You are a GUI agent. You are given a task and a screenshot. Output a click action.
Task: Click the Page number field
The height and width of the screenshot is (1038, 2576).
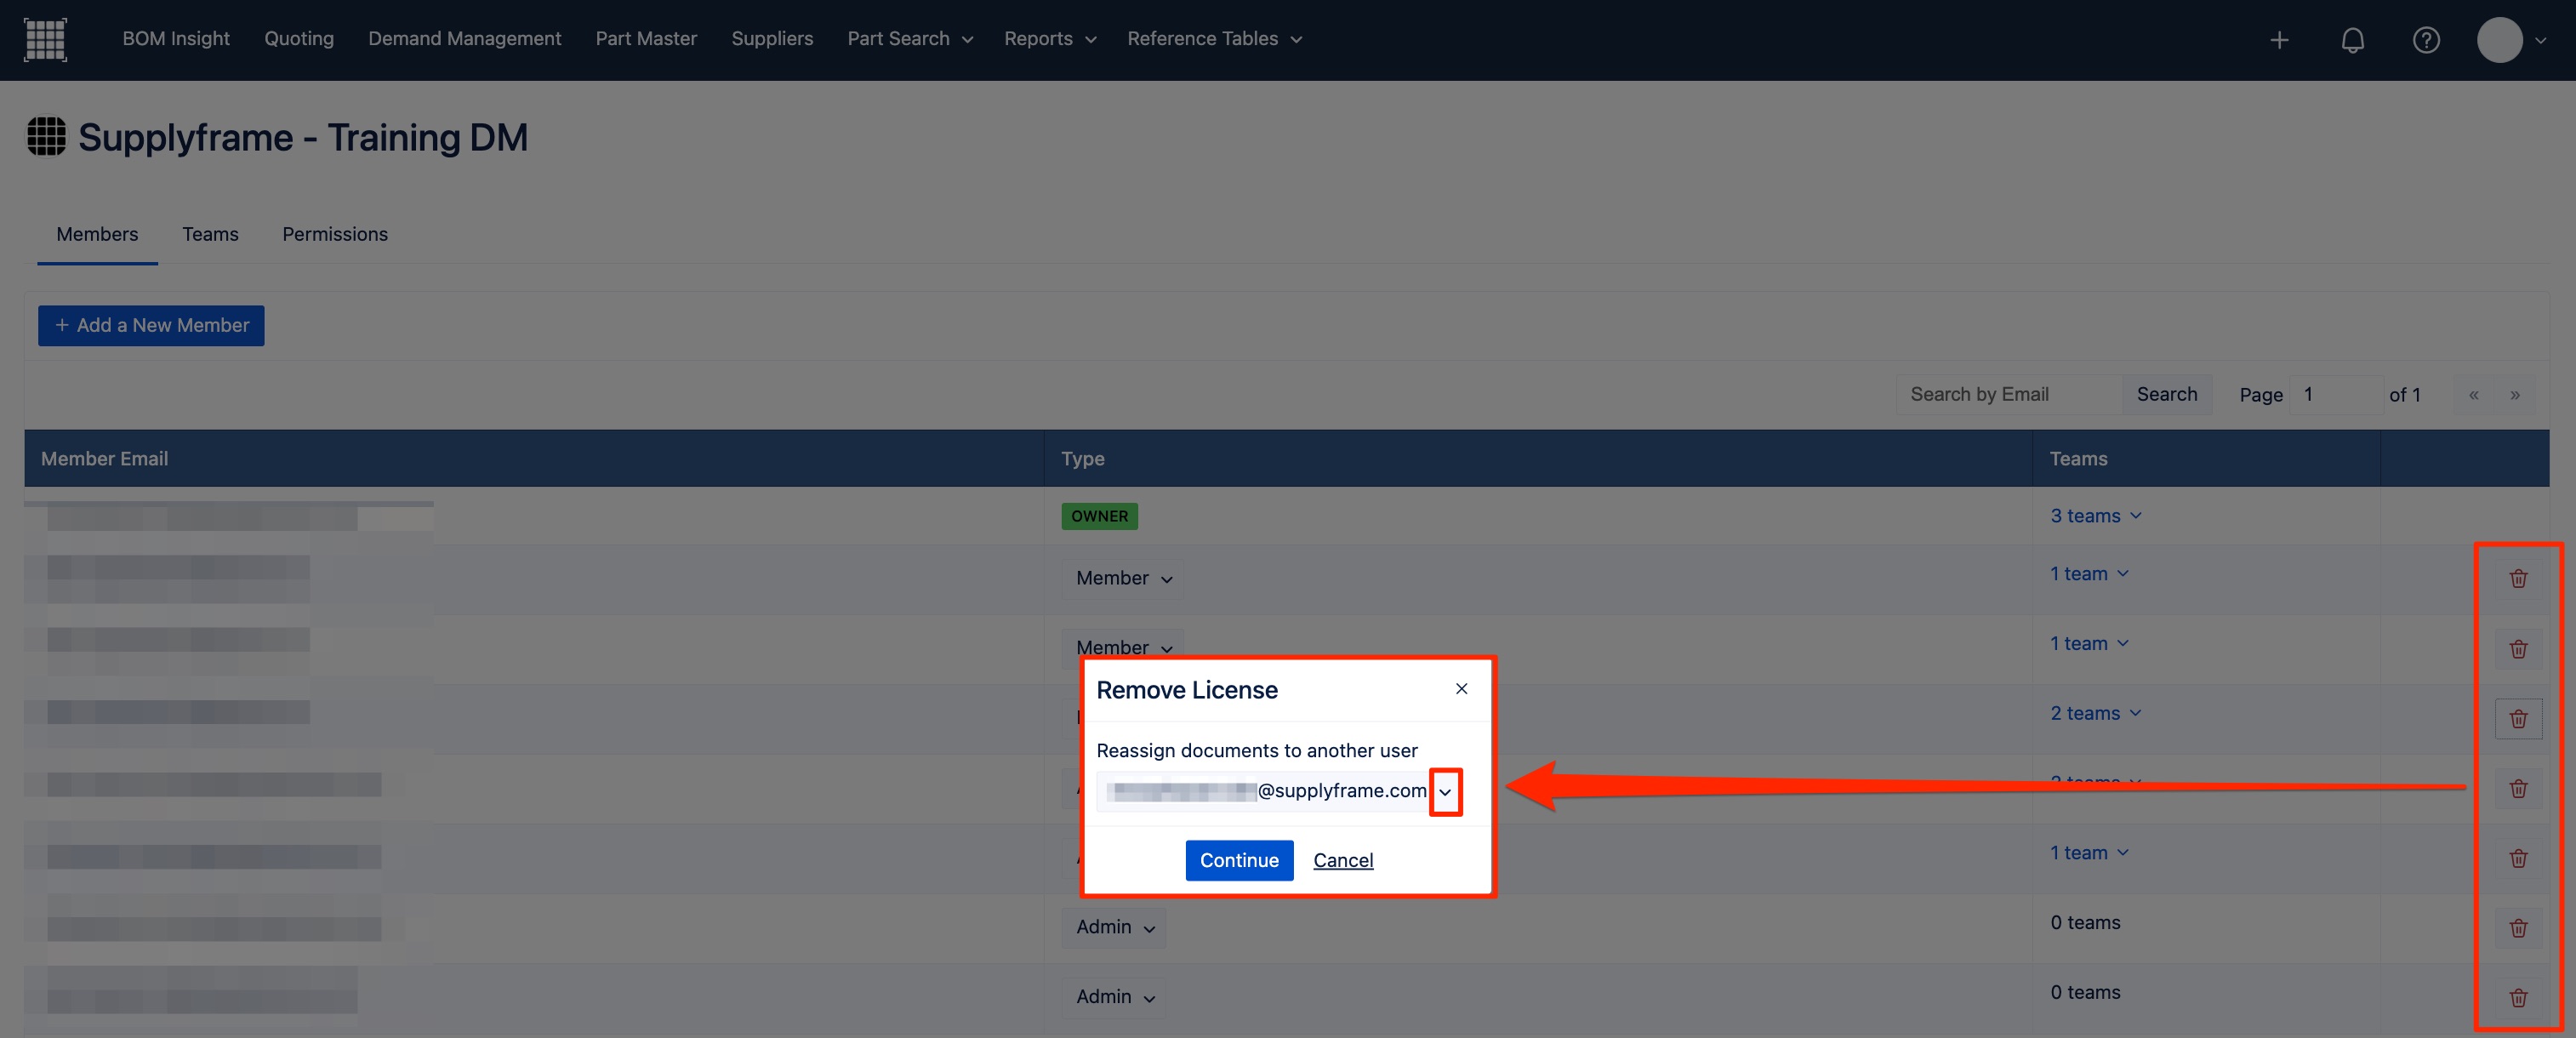pos(2336,395)
